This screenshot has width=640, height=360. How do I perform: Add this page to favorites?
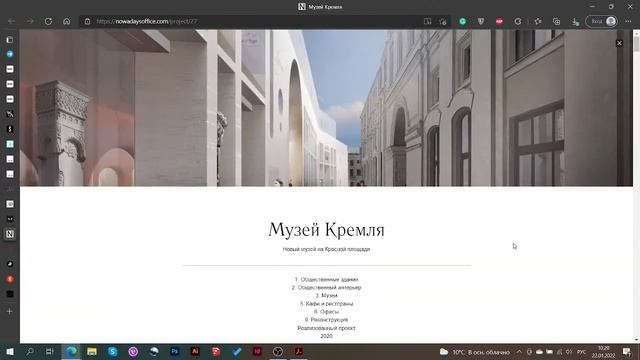click(x=443, y=21)
